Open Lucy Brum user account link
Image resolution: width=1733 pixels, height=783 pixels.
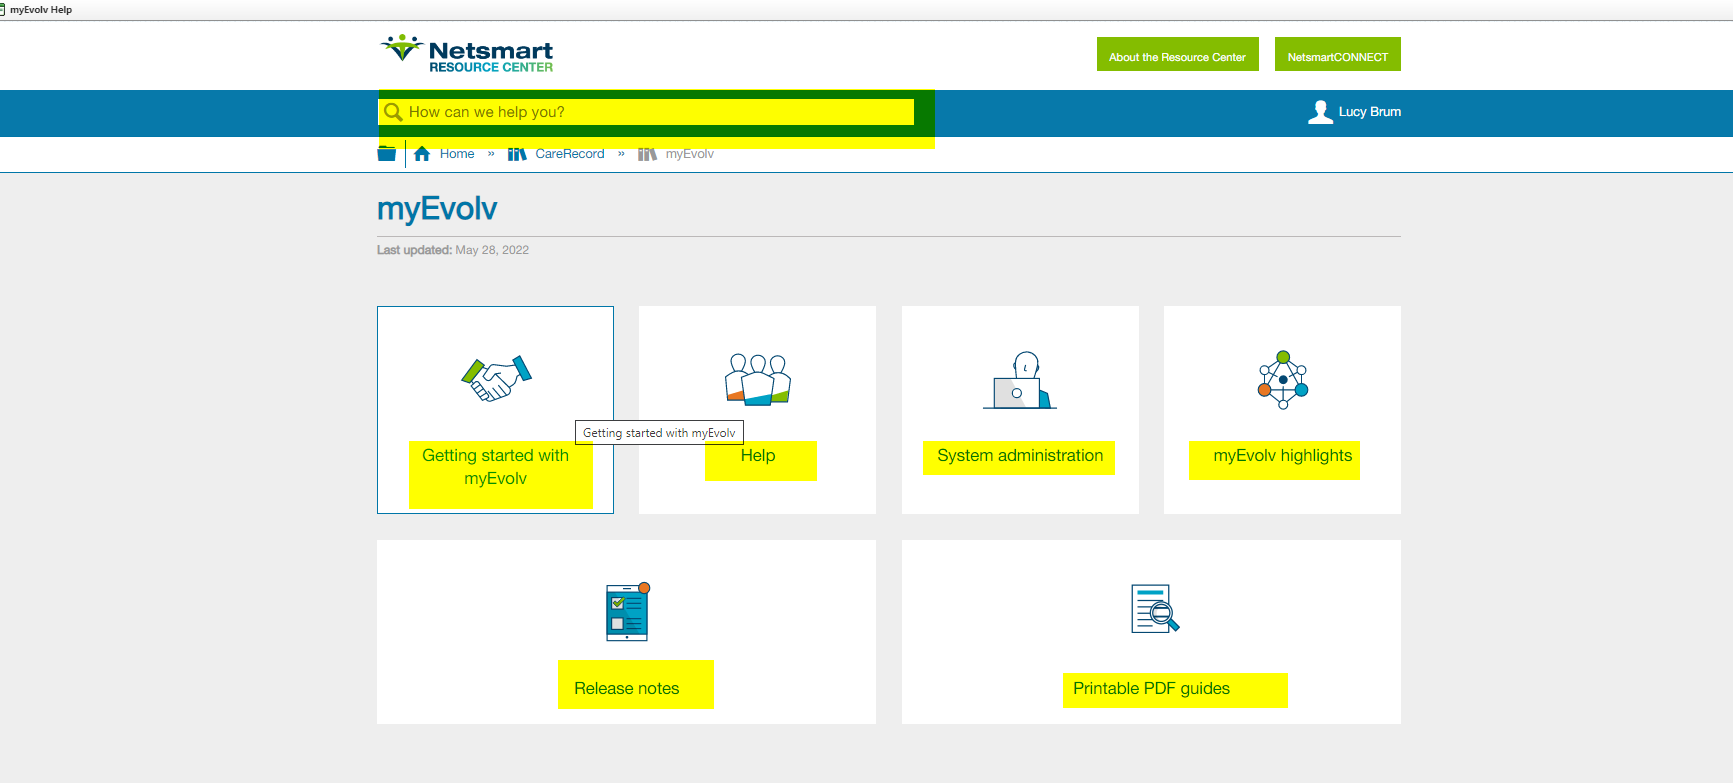[1369, 112]
